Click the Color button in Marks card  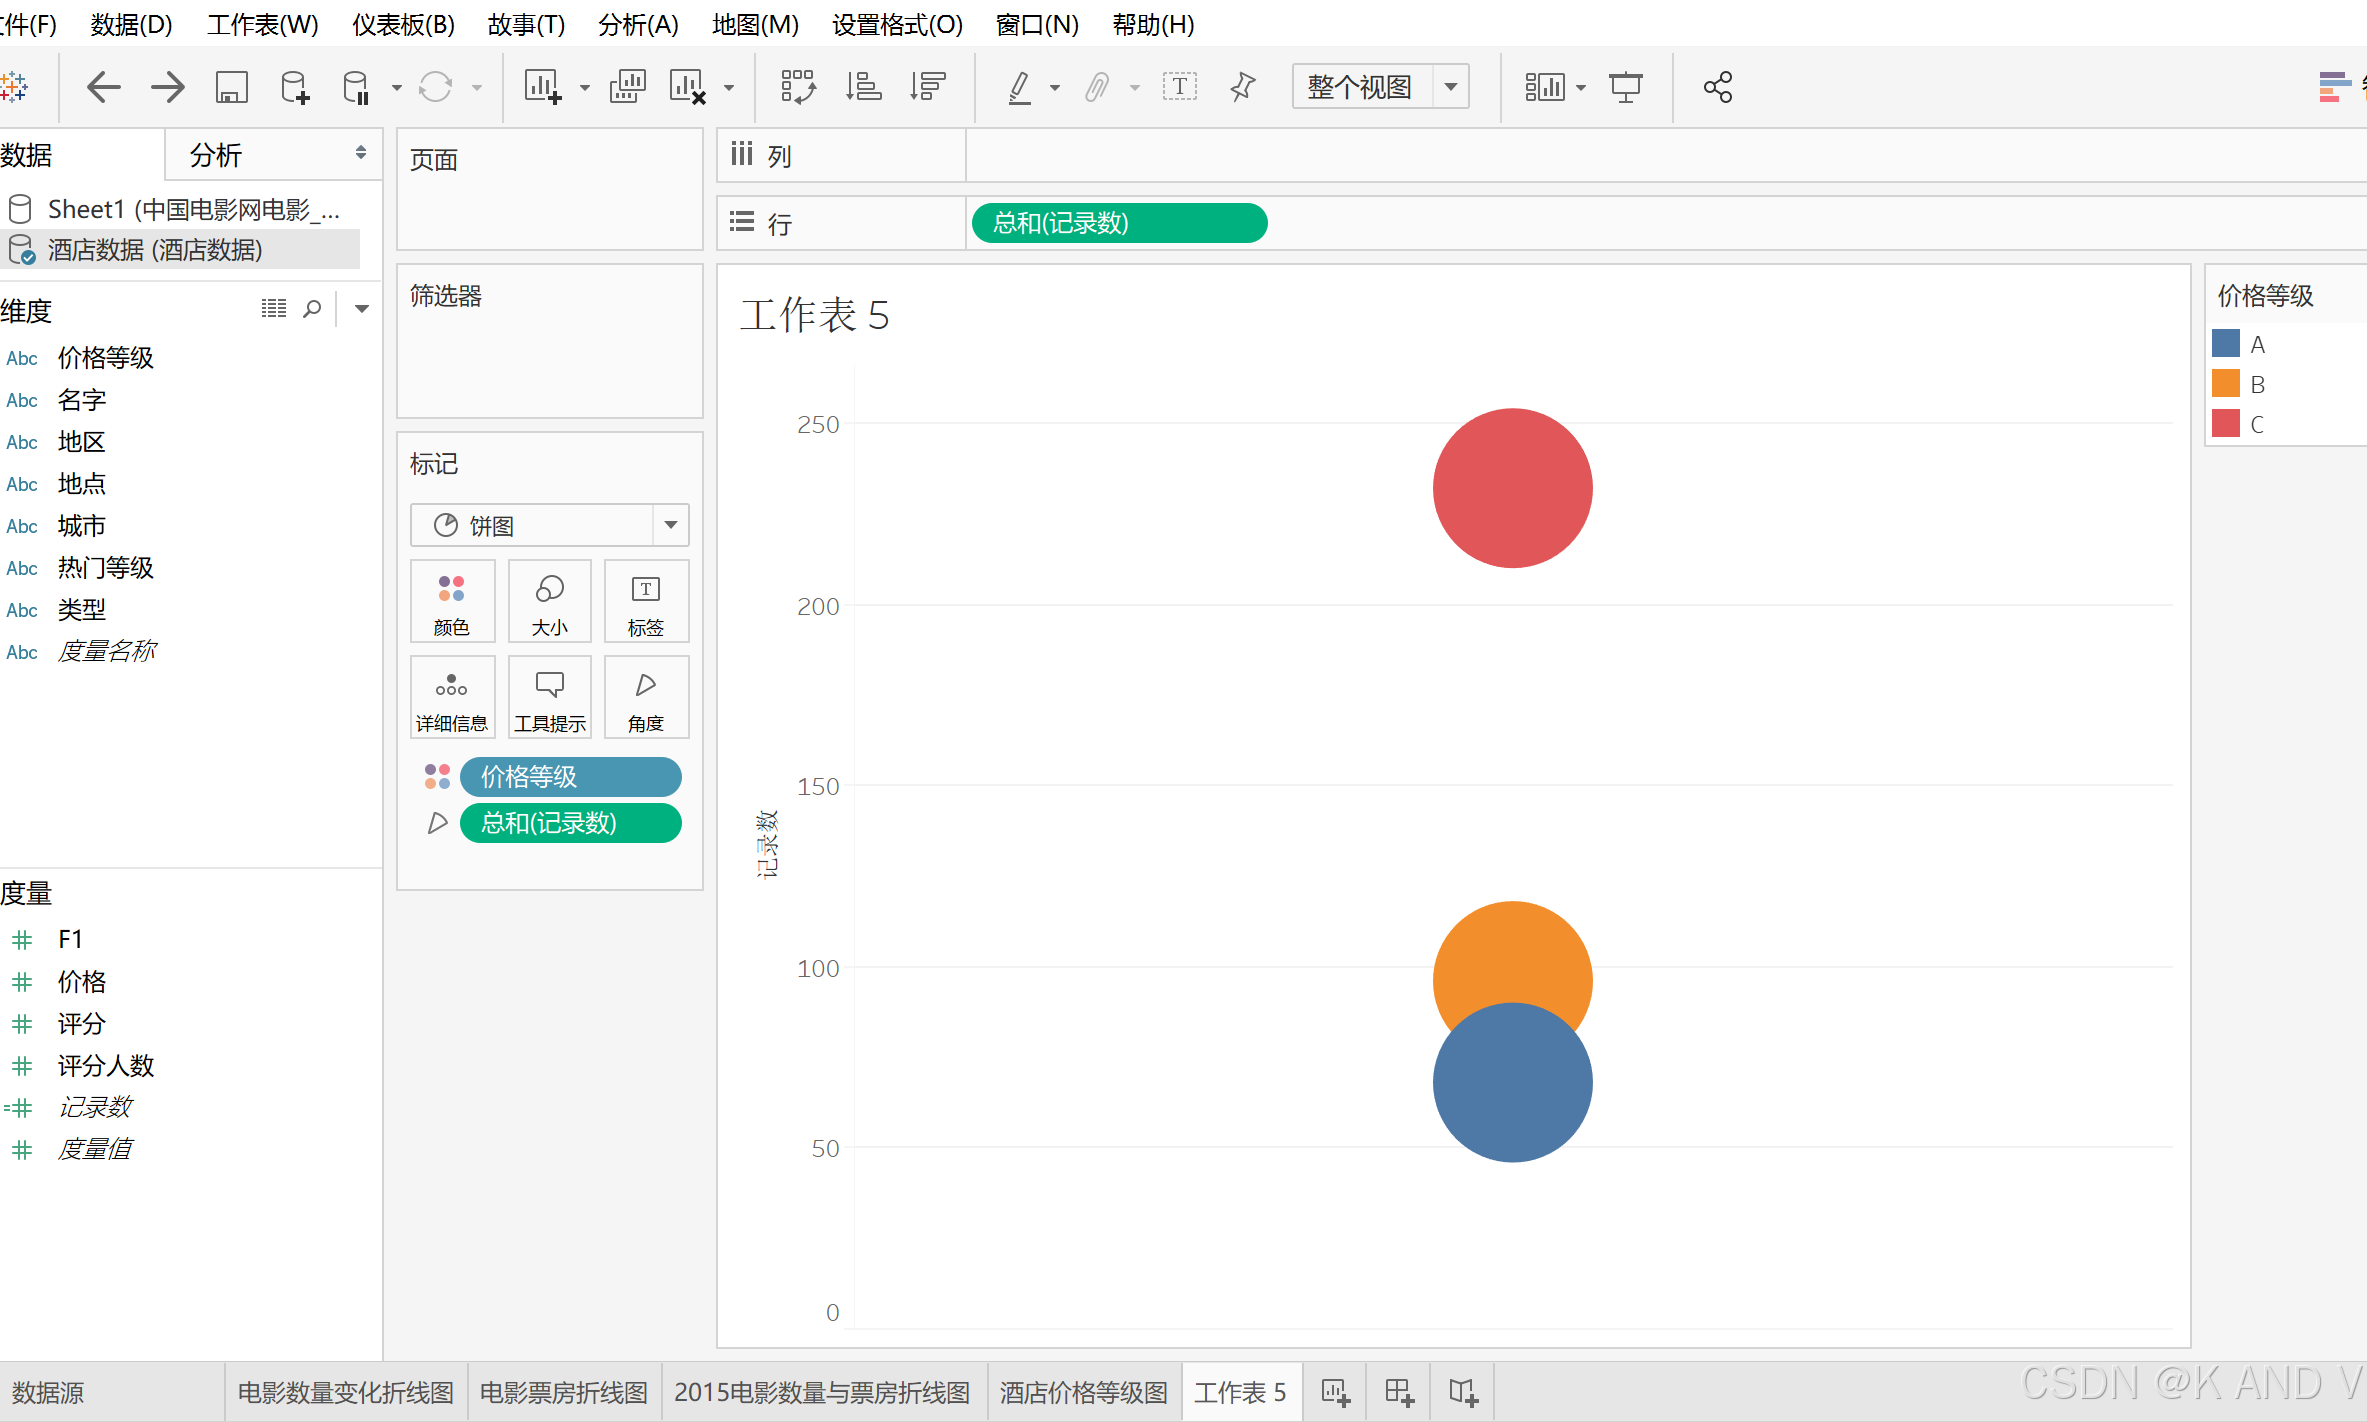(x=451, y=601)
